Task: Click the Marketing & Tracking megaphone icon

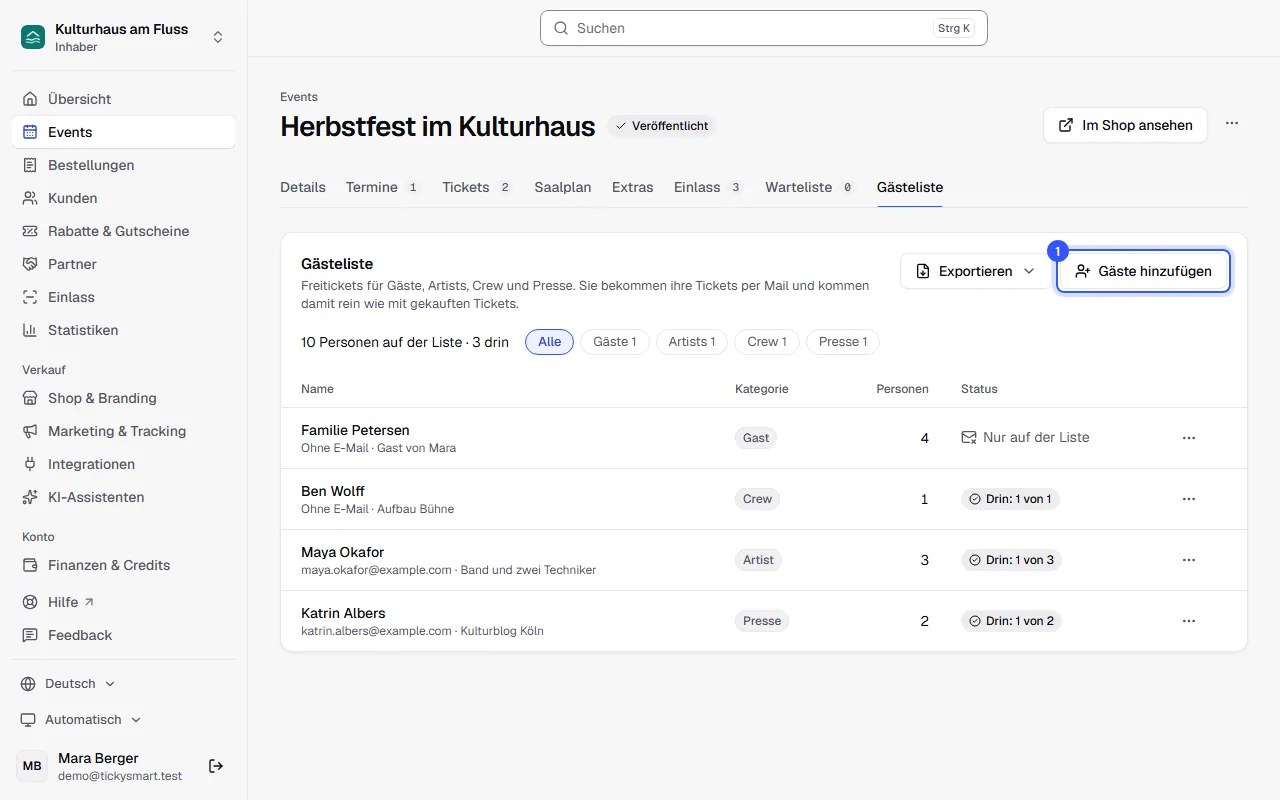Action: 30,431
